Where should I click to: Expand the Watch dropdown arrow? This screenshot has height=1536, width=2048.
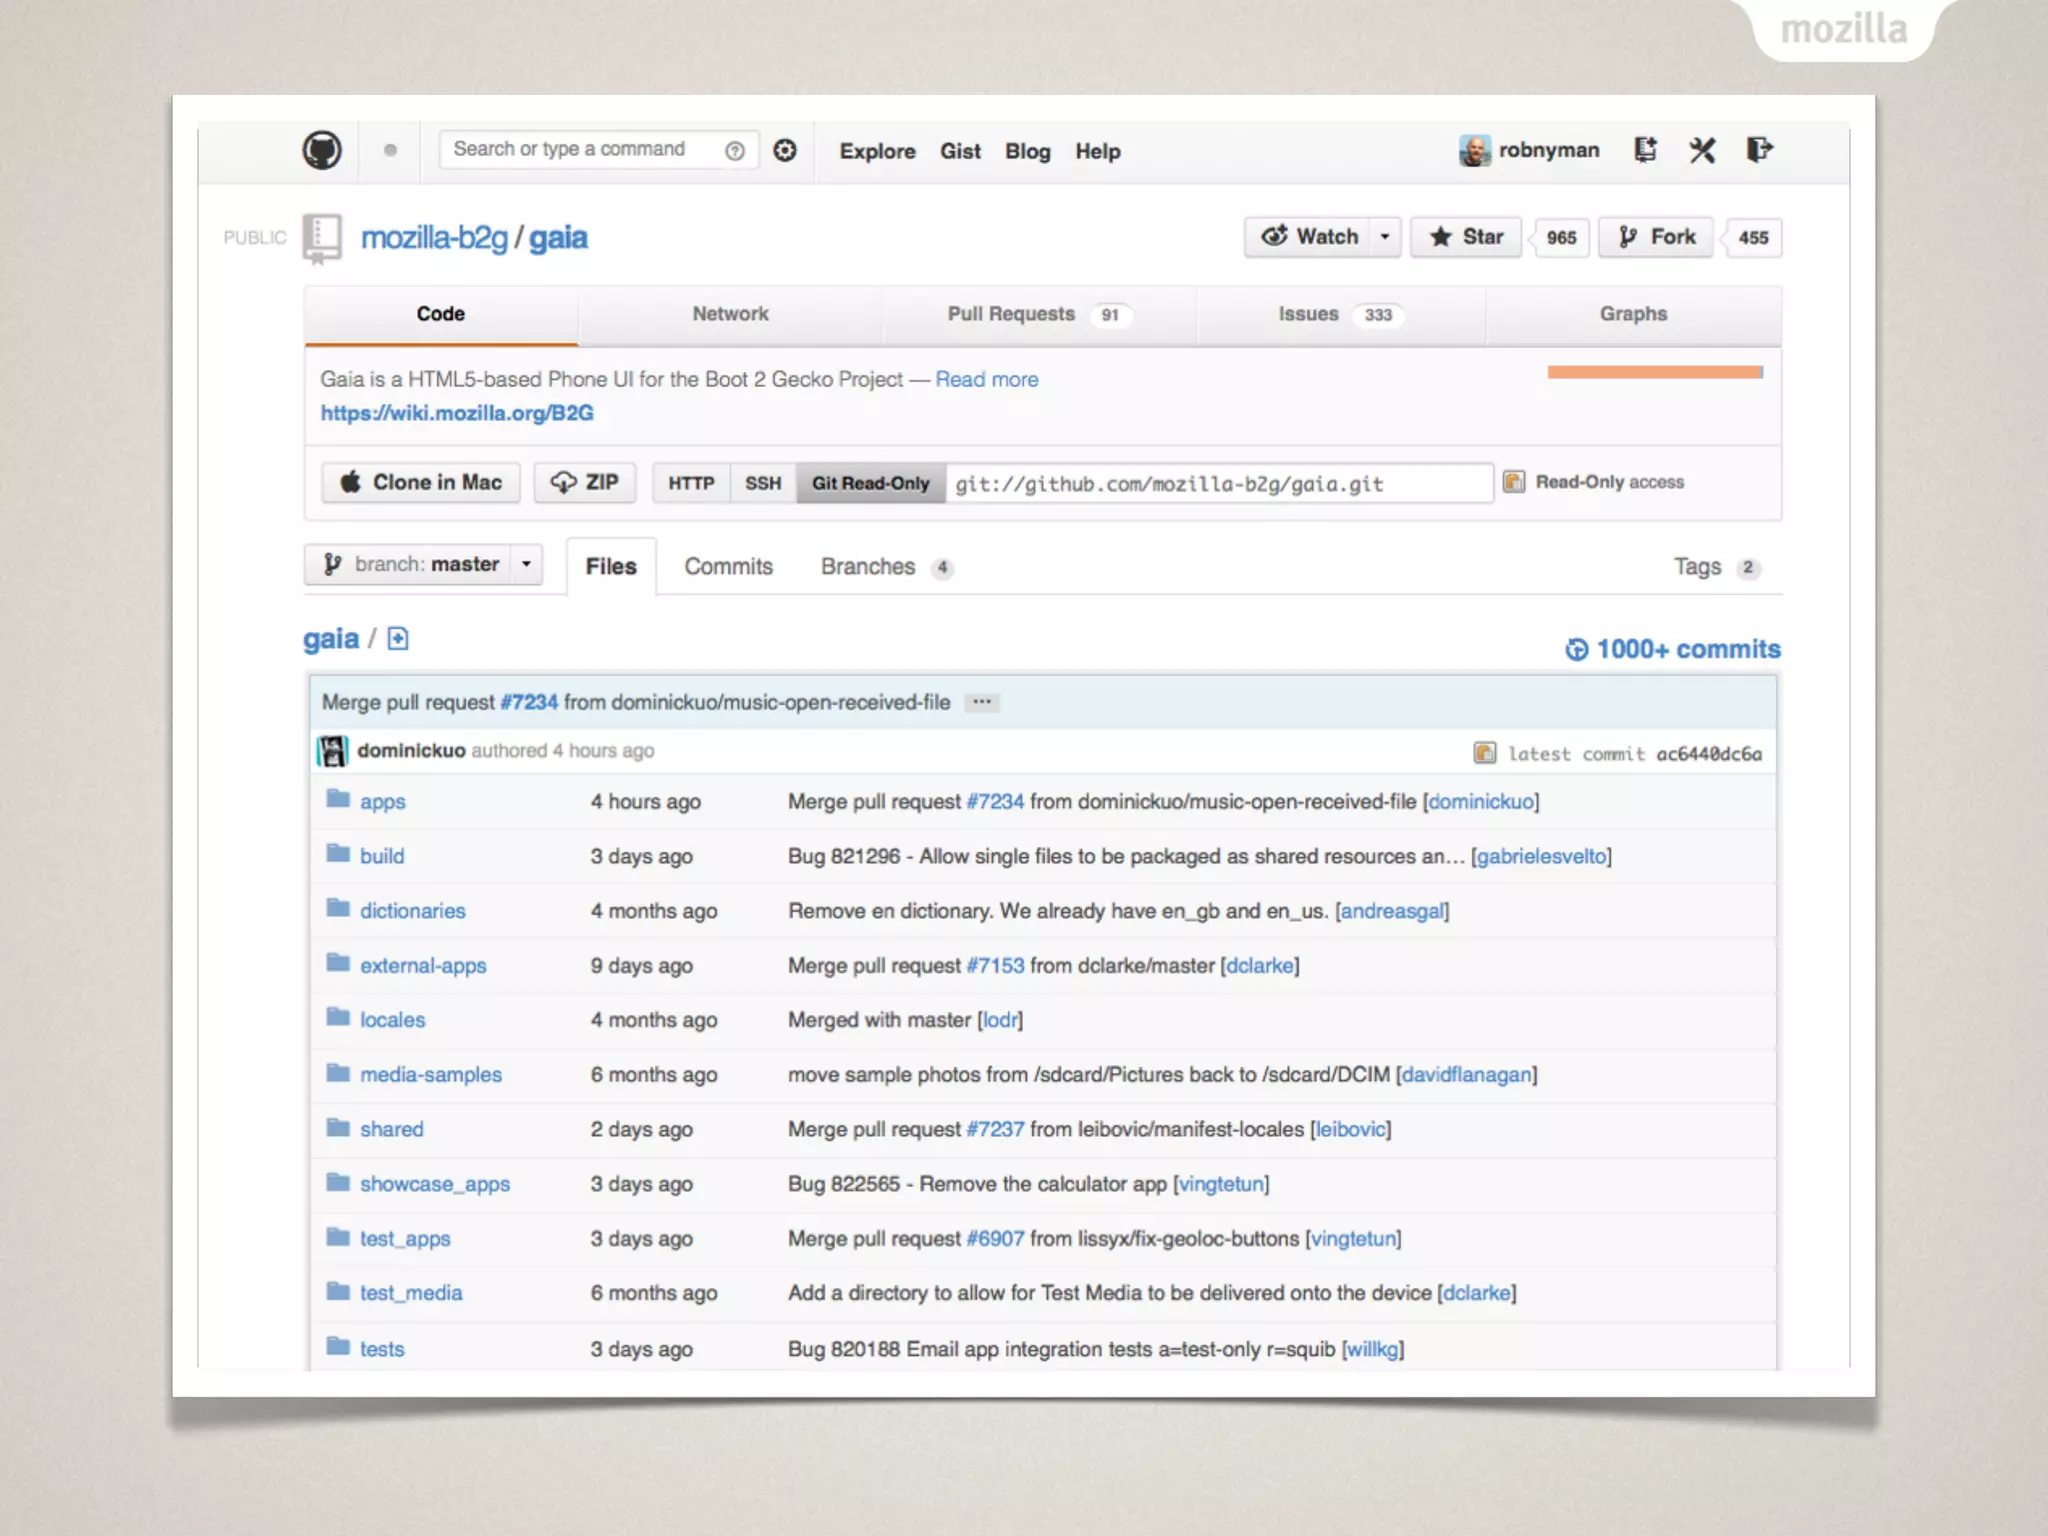[x=1385, y=237]
